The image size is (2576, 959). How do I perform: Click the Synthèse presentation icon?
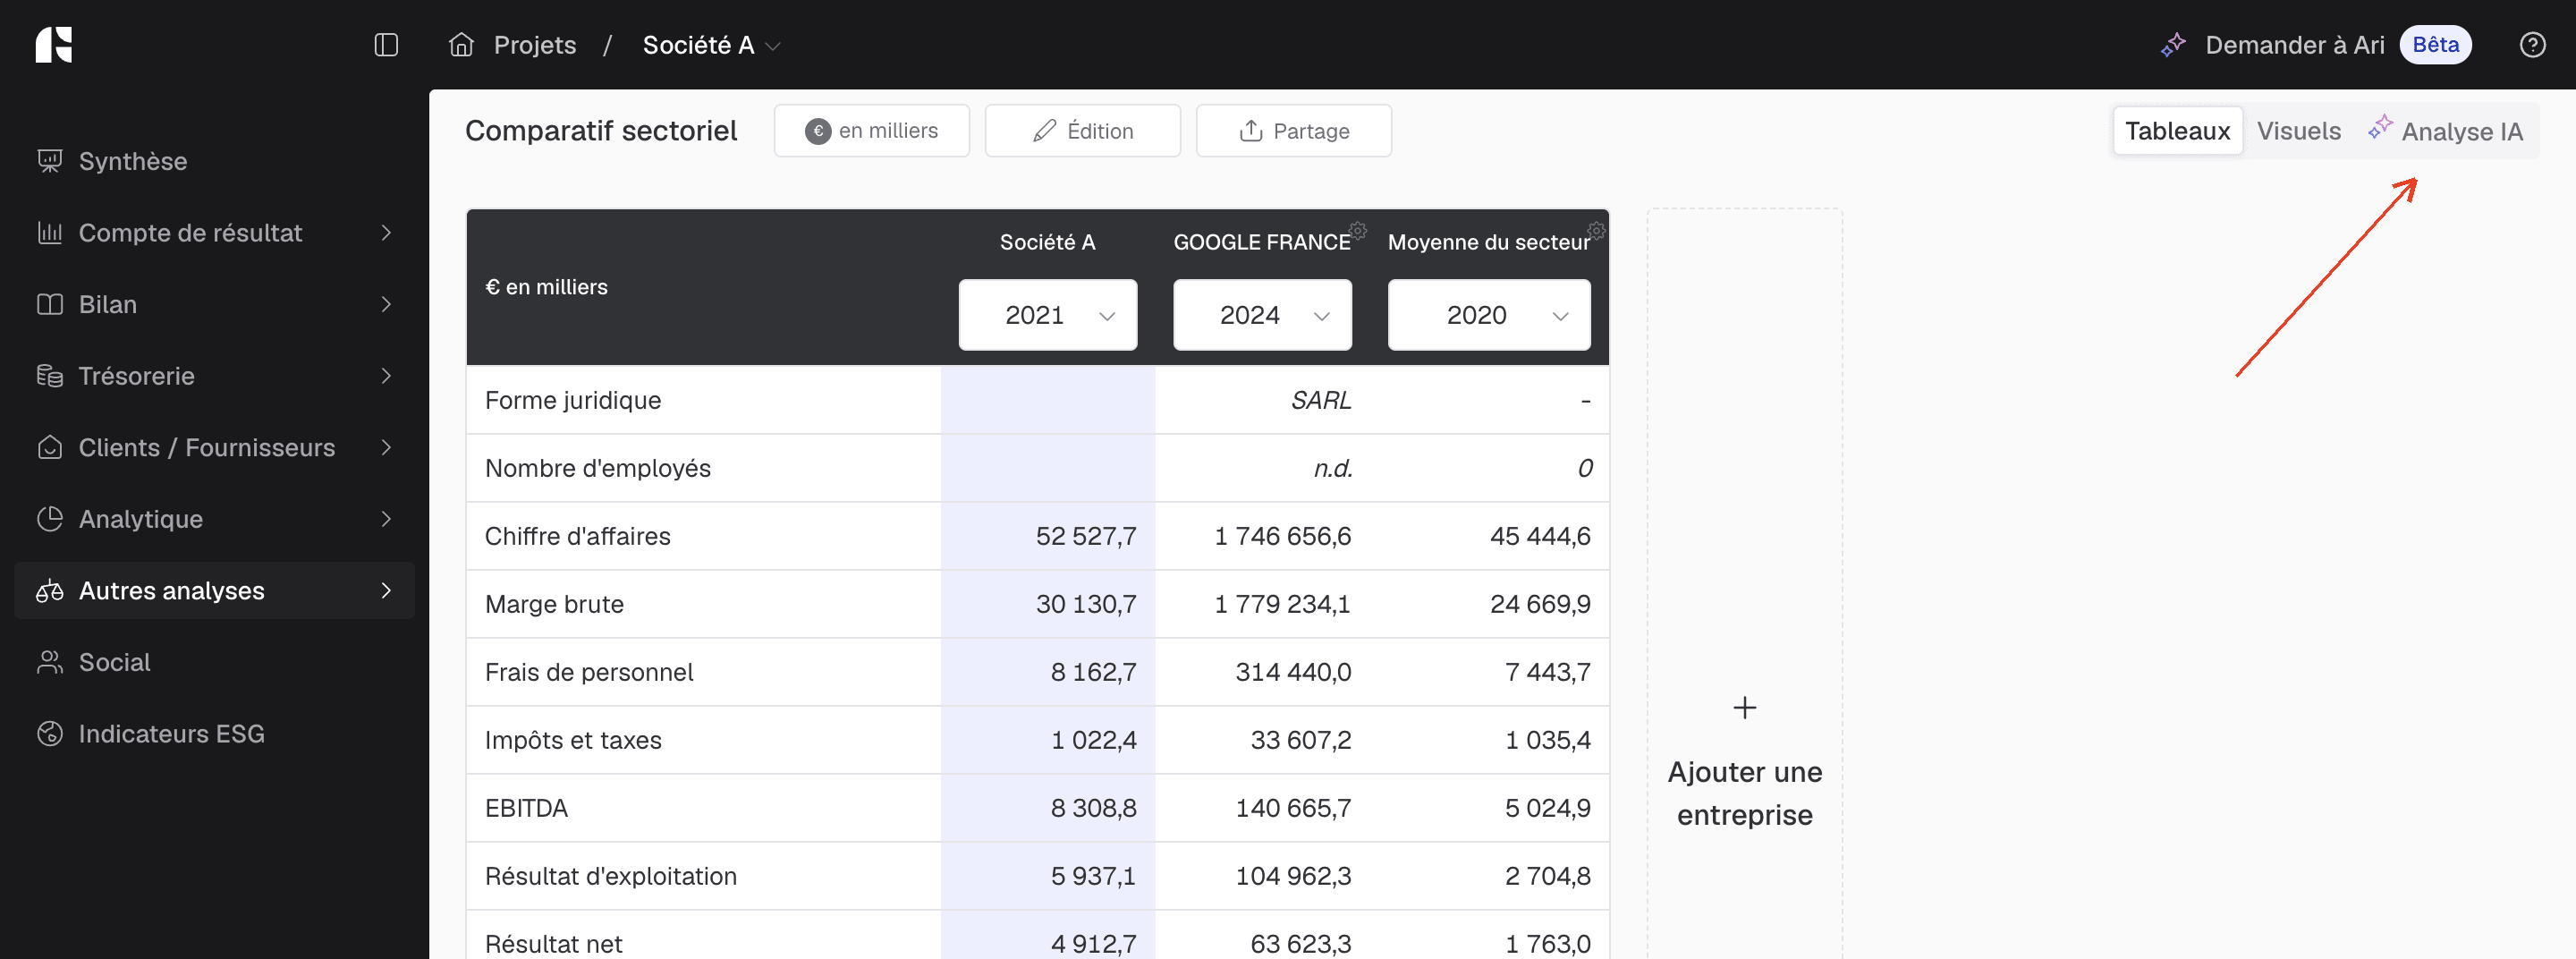tap(49, 161)
